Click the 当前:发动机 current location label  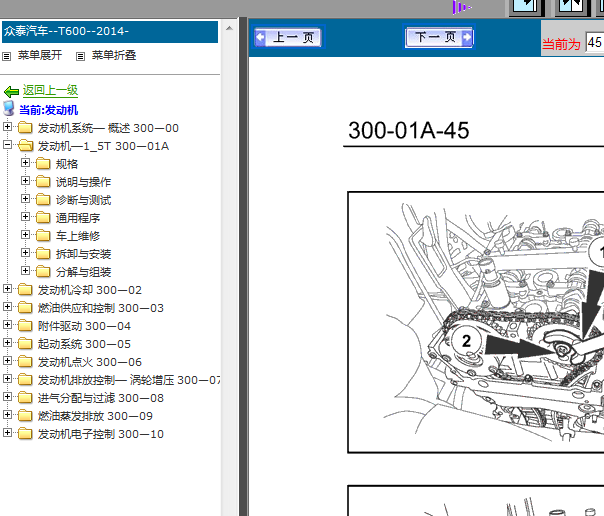coord(49,110)
